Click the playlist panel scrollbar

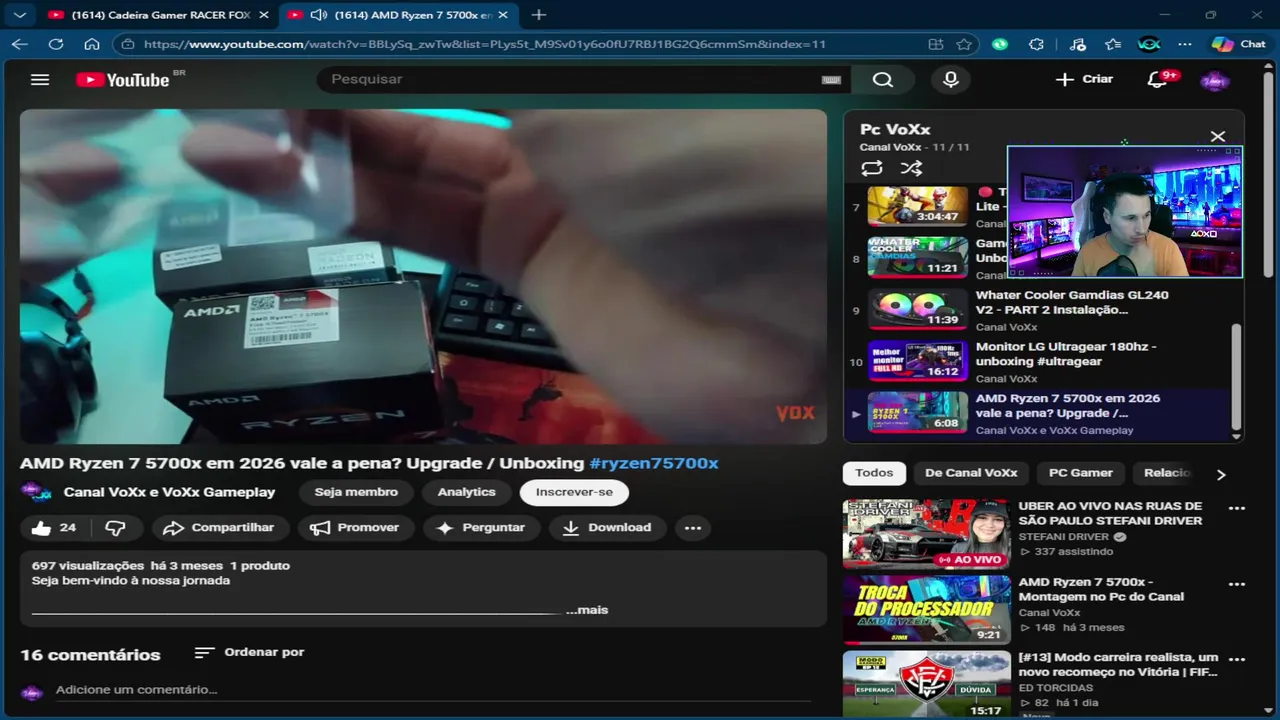(x=1237, y=375)
